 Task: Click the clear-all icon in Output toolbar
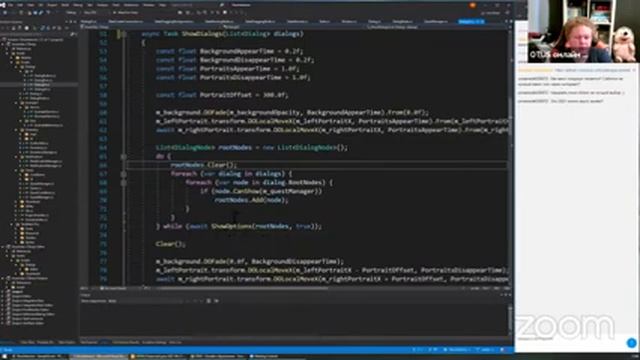(x=209, y=301)
